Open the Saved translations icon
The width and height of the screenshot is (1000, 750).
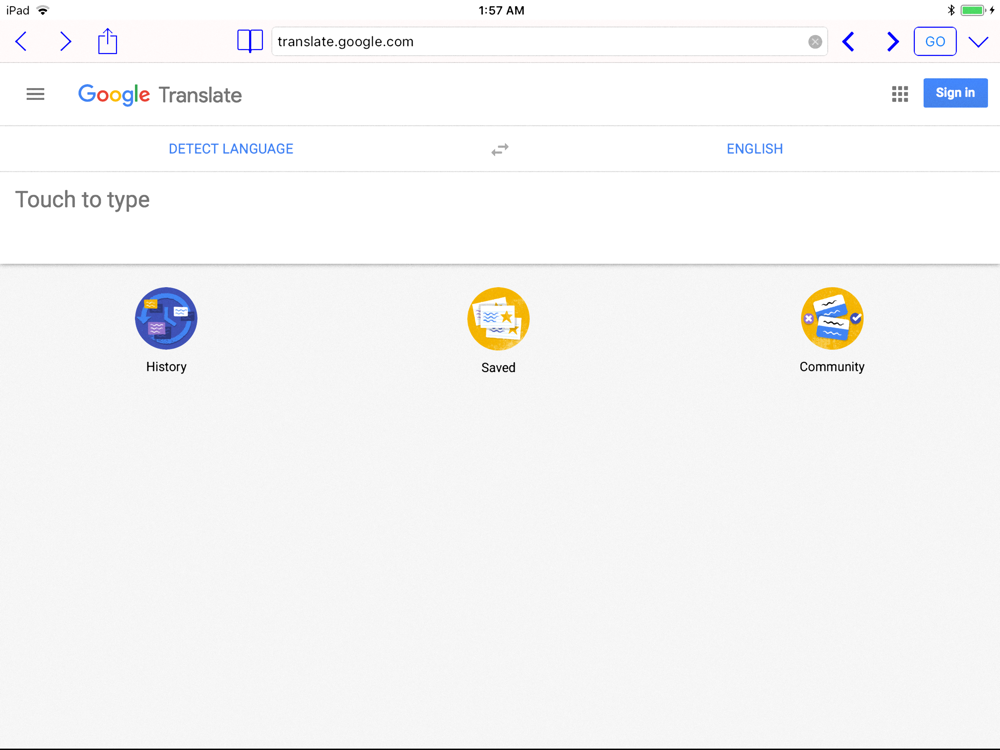click(498, 319)
